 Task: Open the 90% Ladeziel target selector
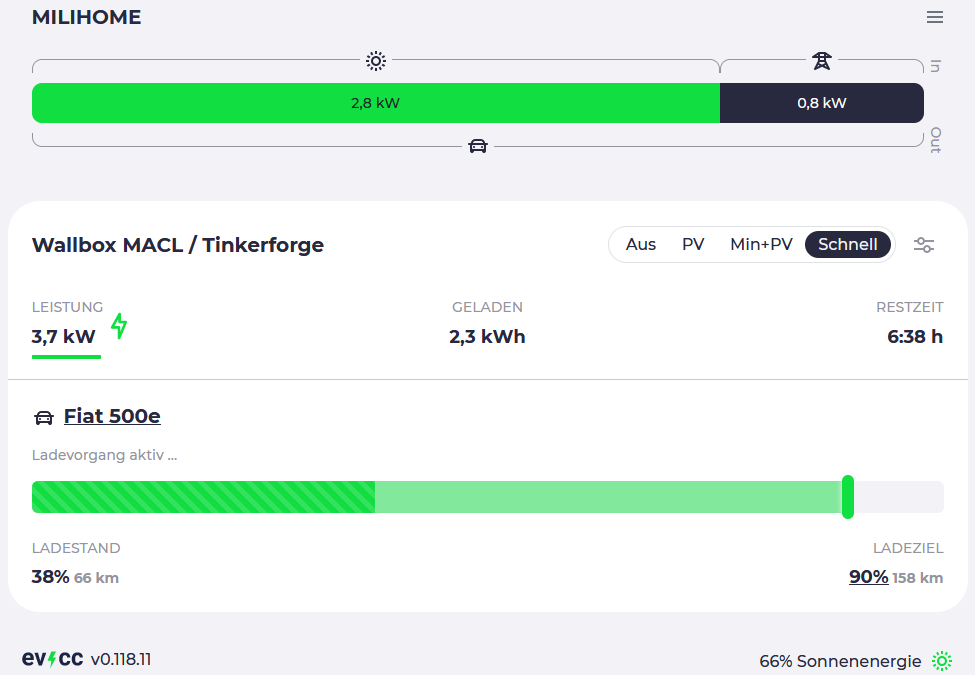[869, 577]
